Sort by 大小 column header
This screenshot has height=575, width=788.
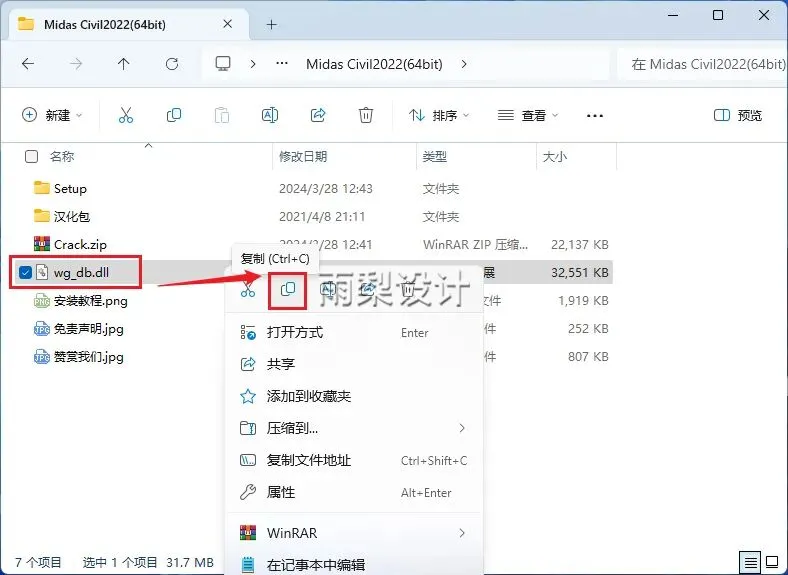555,157
